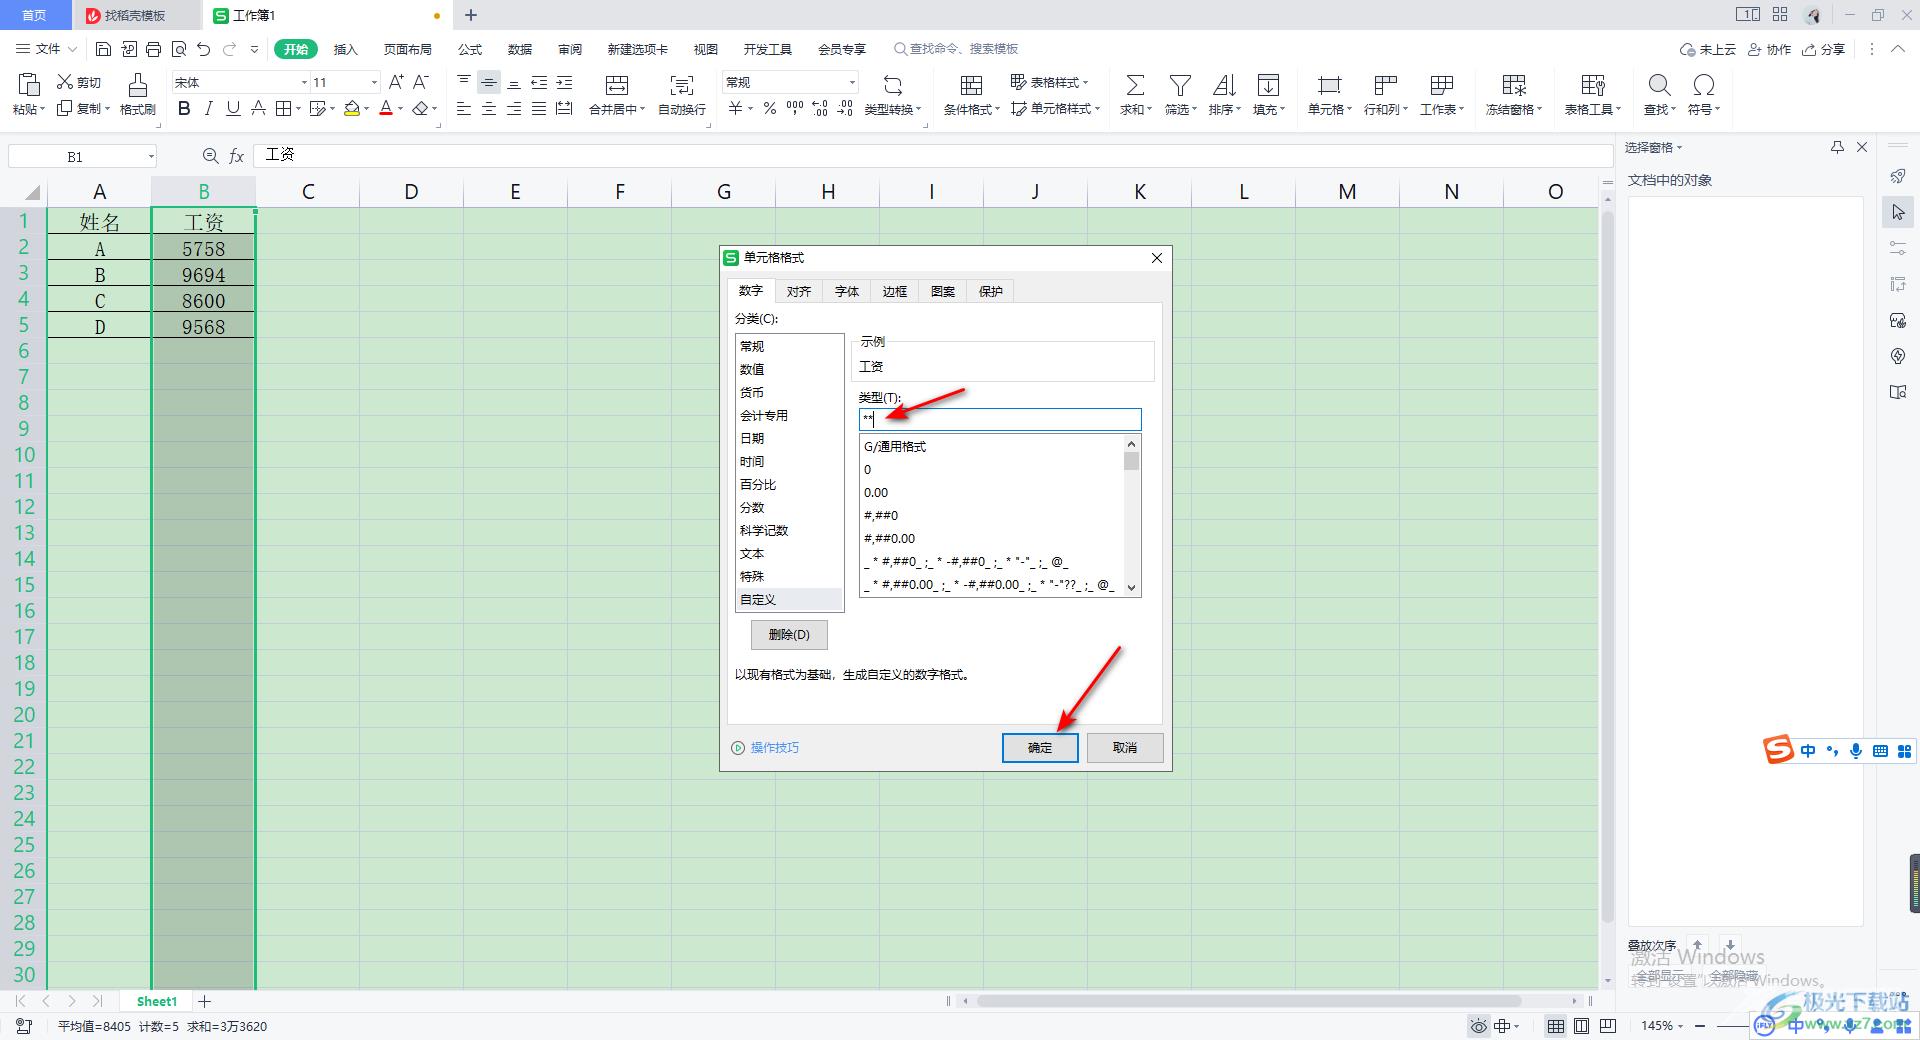
Task: Click Conditional Formatting (条件格式) icon
Action: point(971,84)
